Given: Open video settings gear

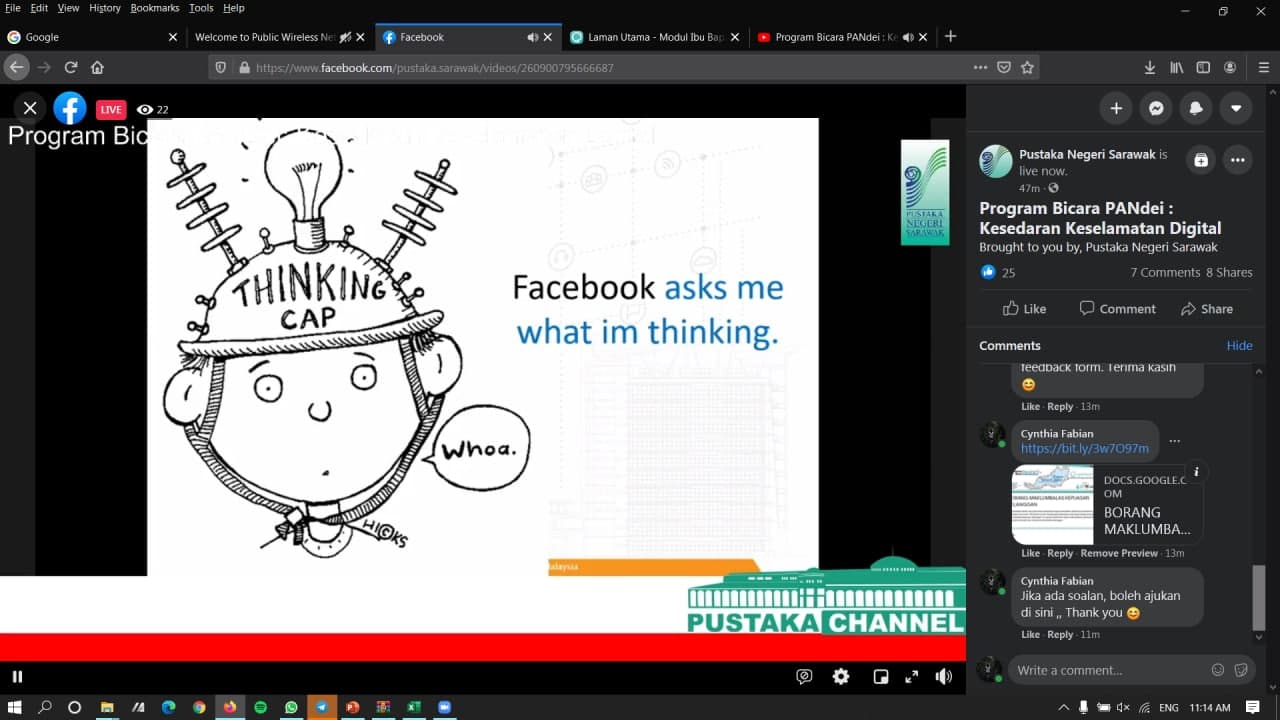Looking at the screenshot, I should coord(841,677).
